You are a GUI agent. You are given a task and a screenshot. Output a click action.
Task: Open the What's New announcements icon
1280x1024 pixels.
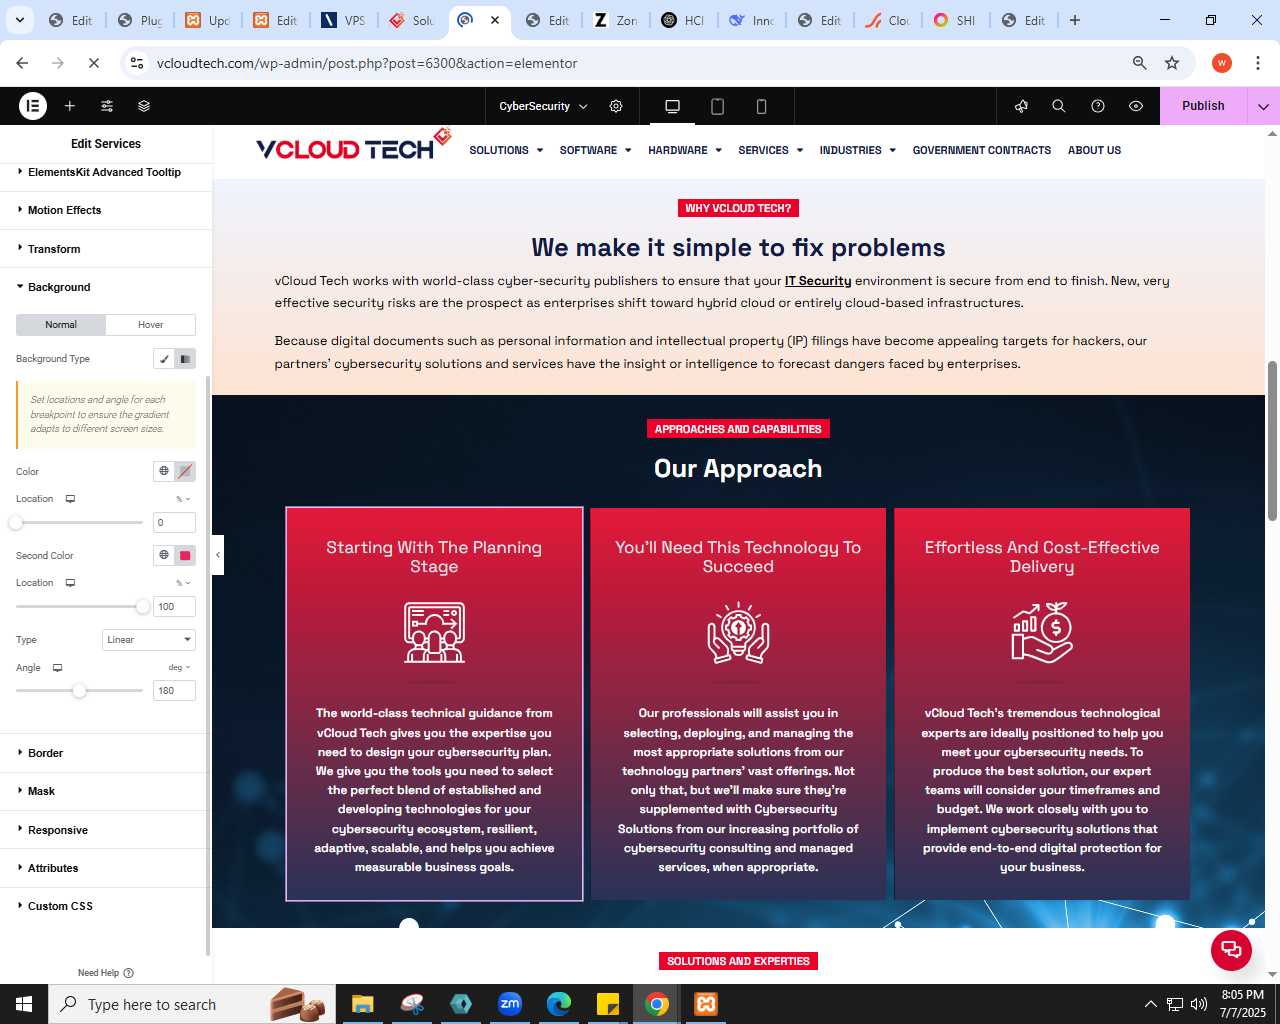point(1021,106)
